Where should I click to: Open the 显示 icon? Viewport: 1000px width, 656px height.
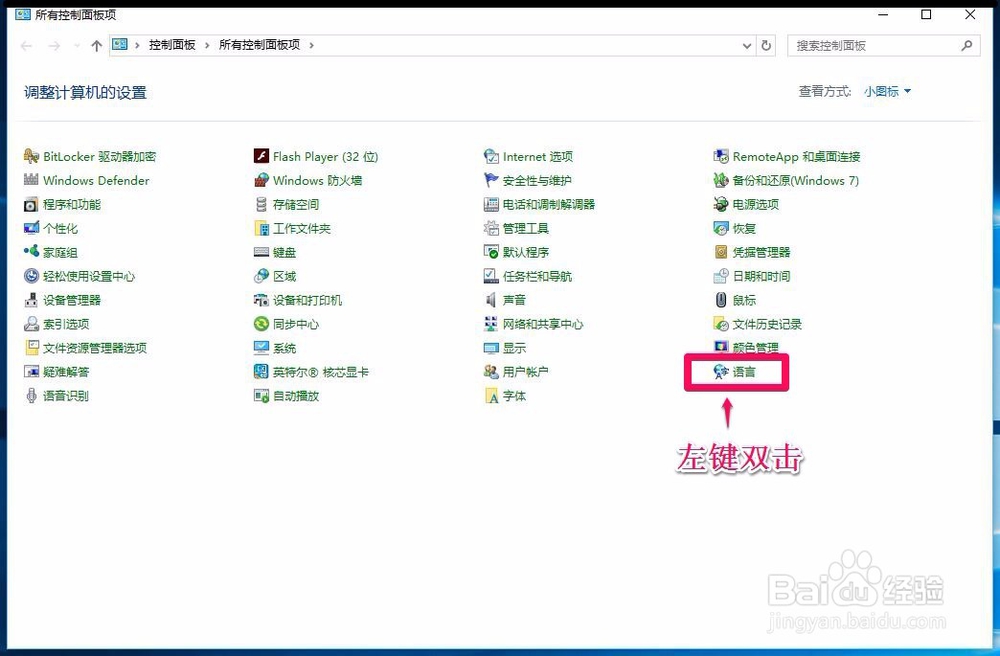tap(491, 348)
